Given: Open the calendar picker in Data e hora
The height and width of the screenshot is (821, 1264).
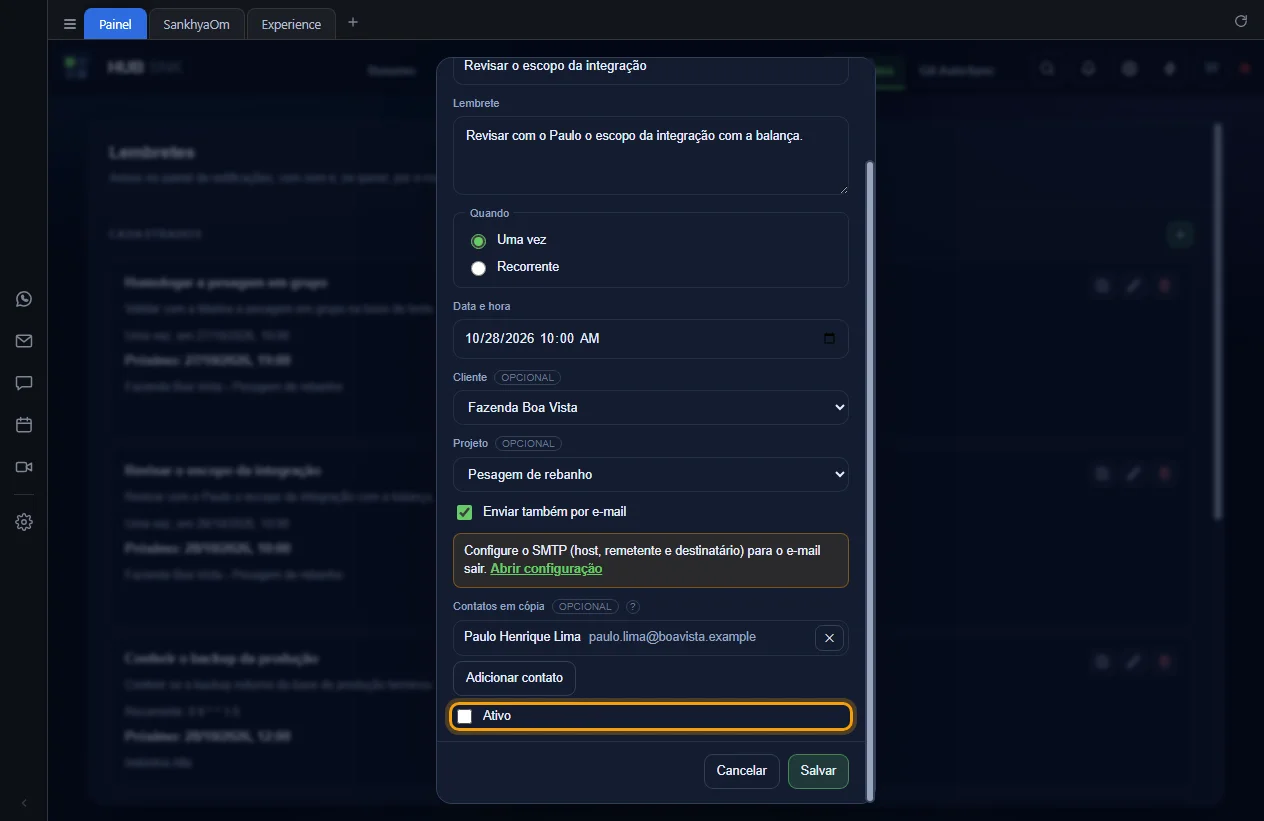Looking at the screenshot, I should (x=829, y=338).
